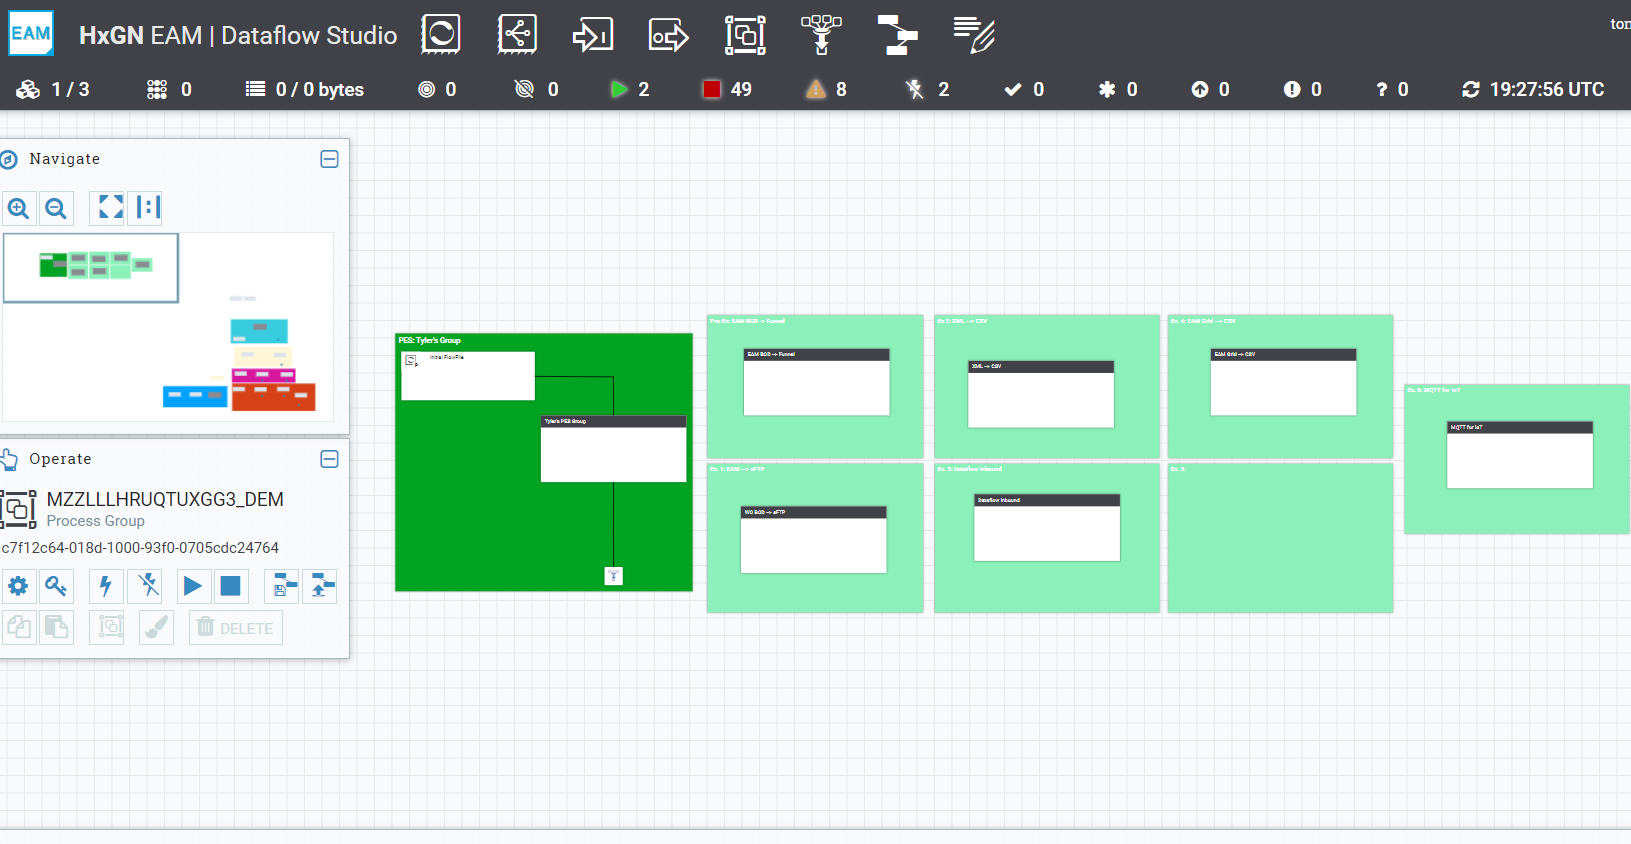This screenshot has height=844, width=1631.
Task: Zoom in using the Navigate panel
Action: (18, 208)
